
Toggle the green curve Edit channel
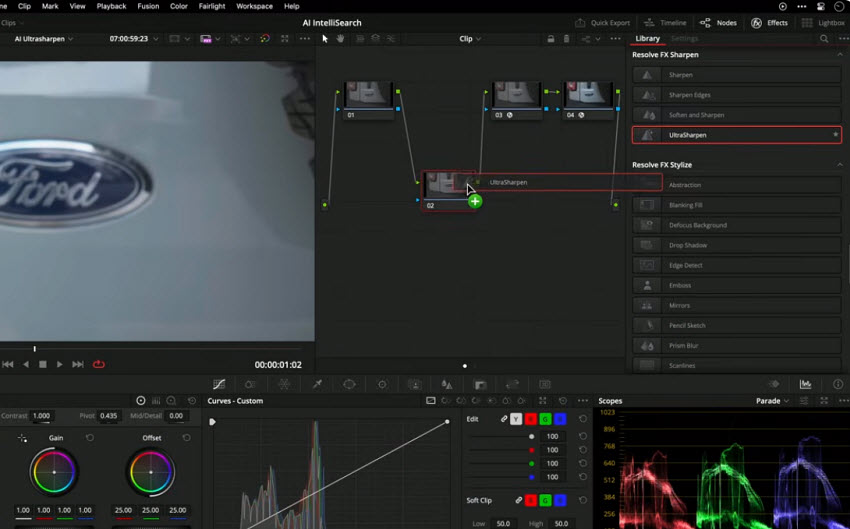[545, 419]
